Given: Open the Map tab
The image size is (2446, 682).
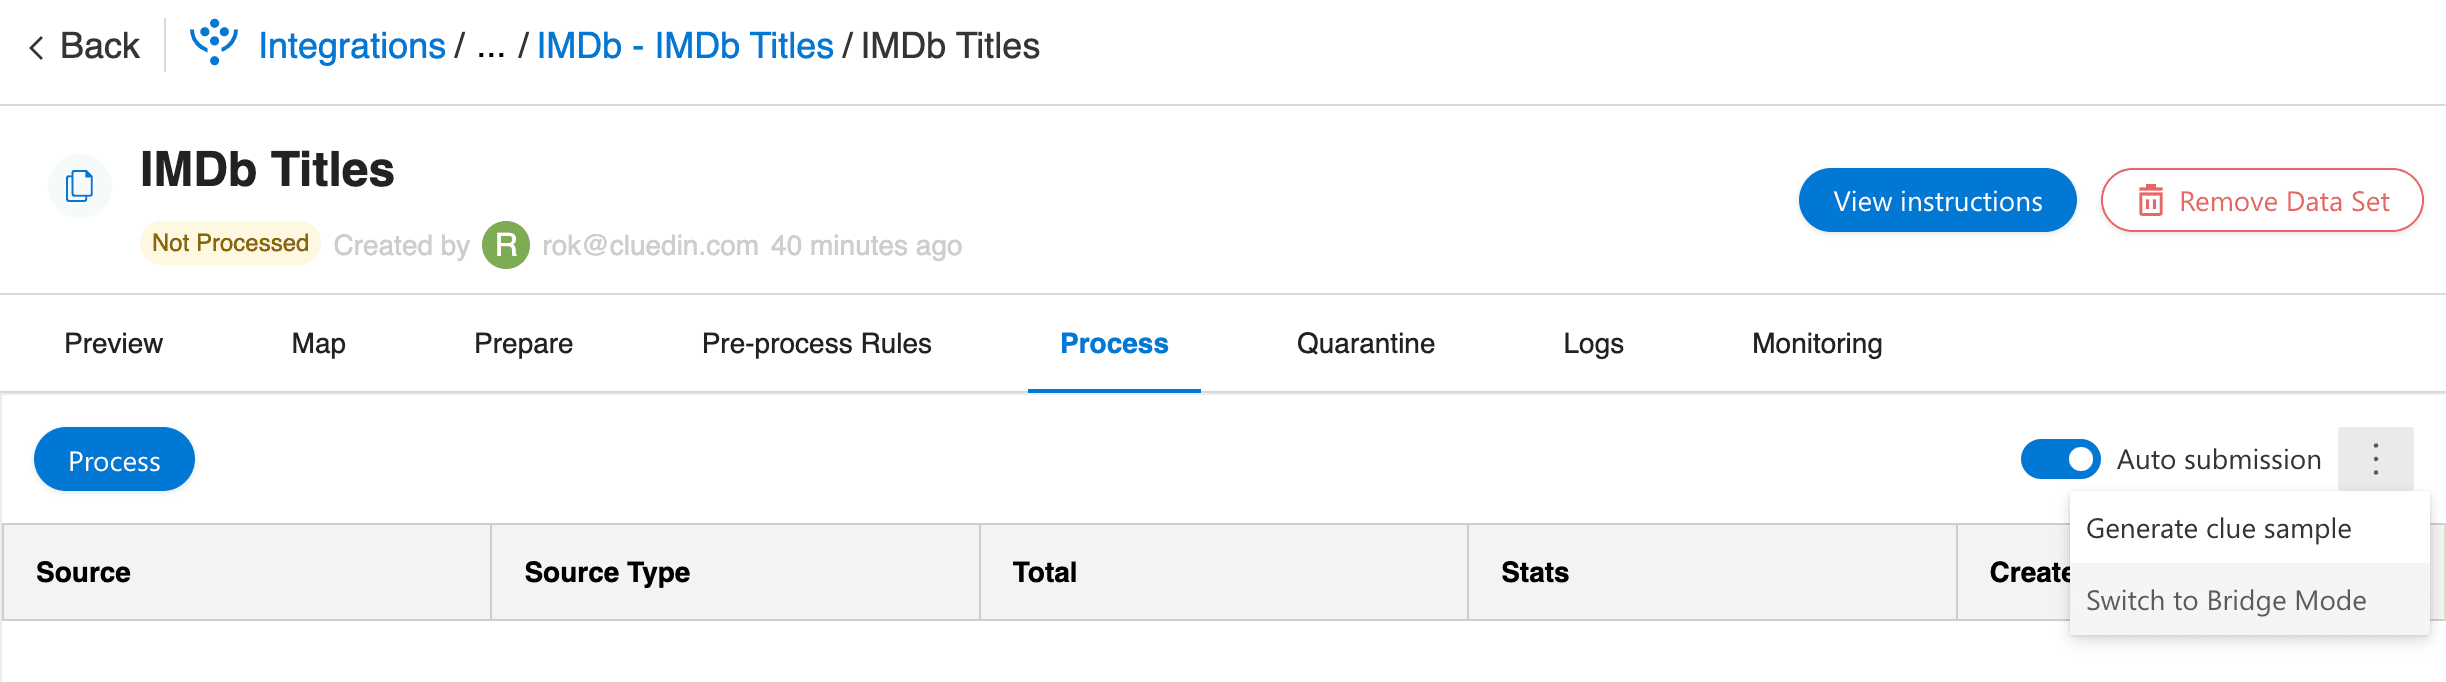Looking at the screenshot, I should [318, 343].
